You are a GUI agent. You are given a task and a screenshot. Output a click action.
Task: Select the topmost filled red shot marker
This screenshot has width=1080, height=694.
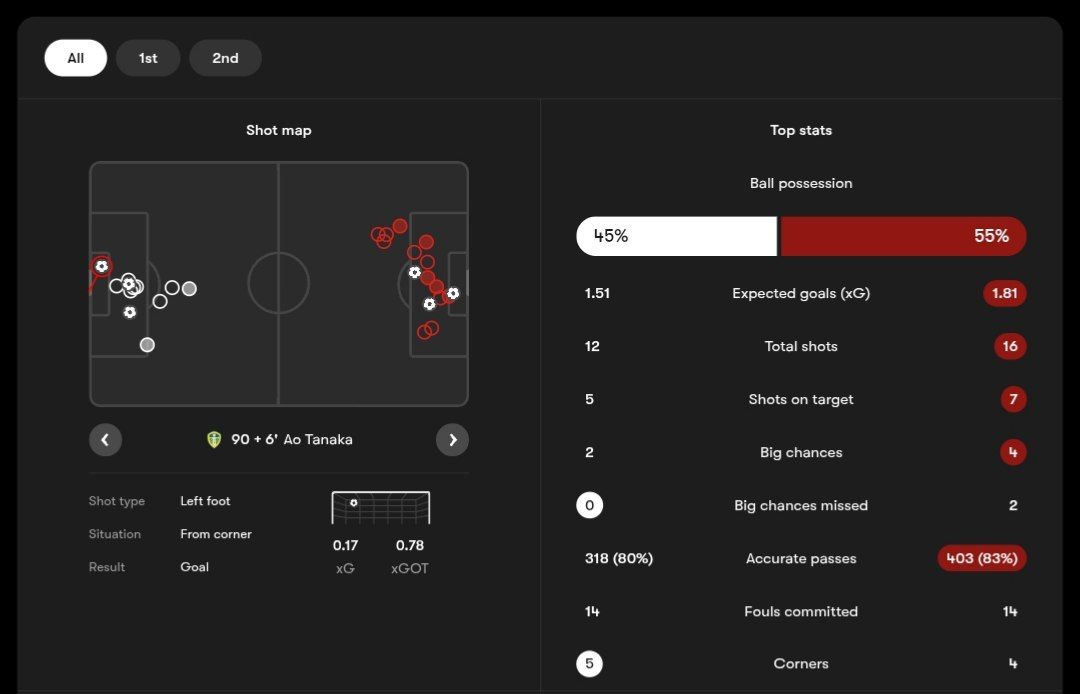(x=400, y=226)
